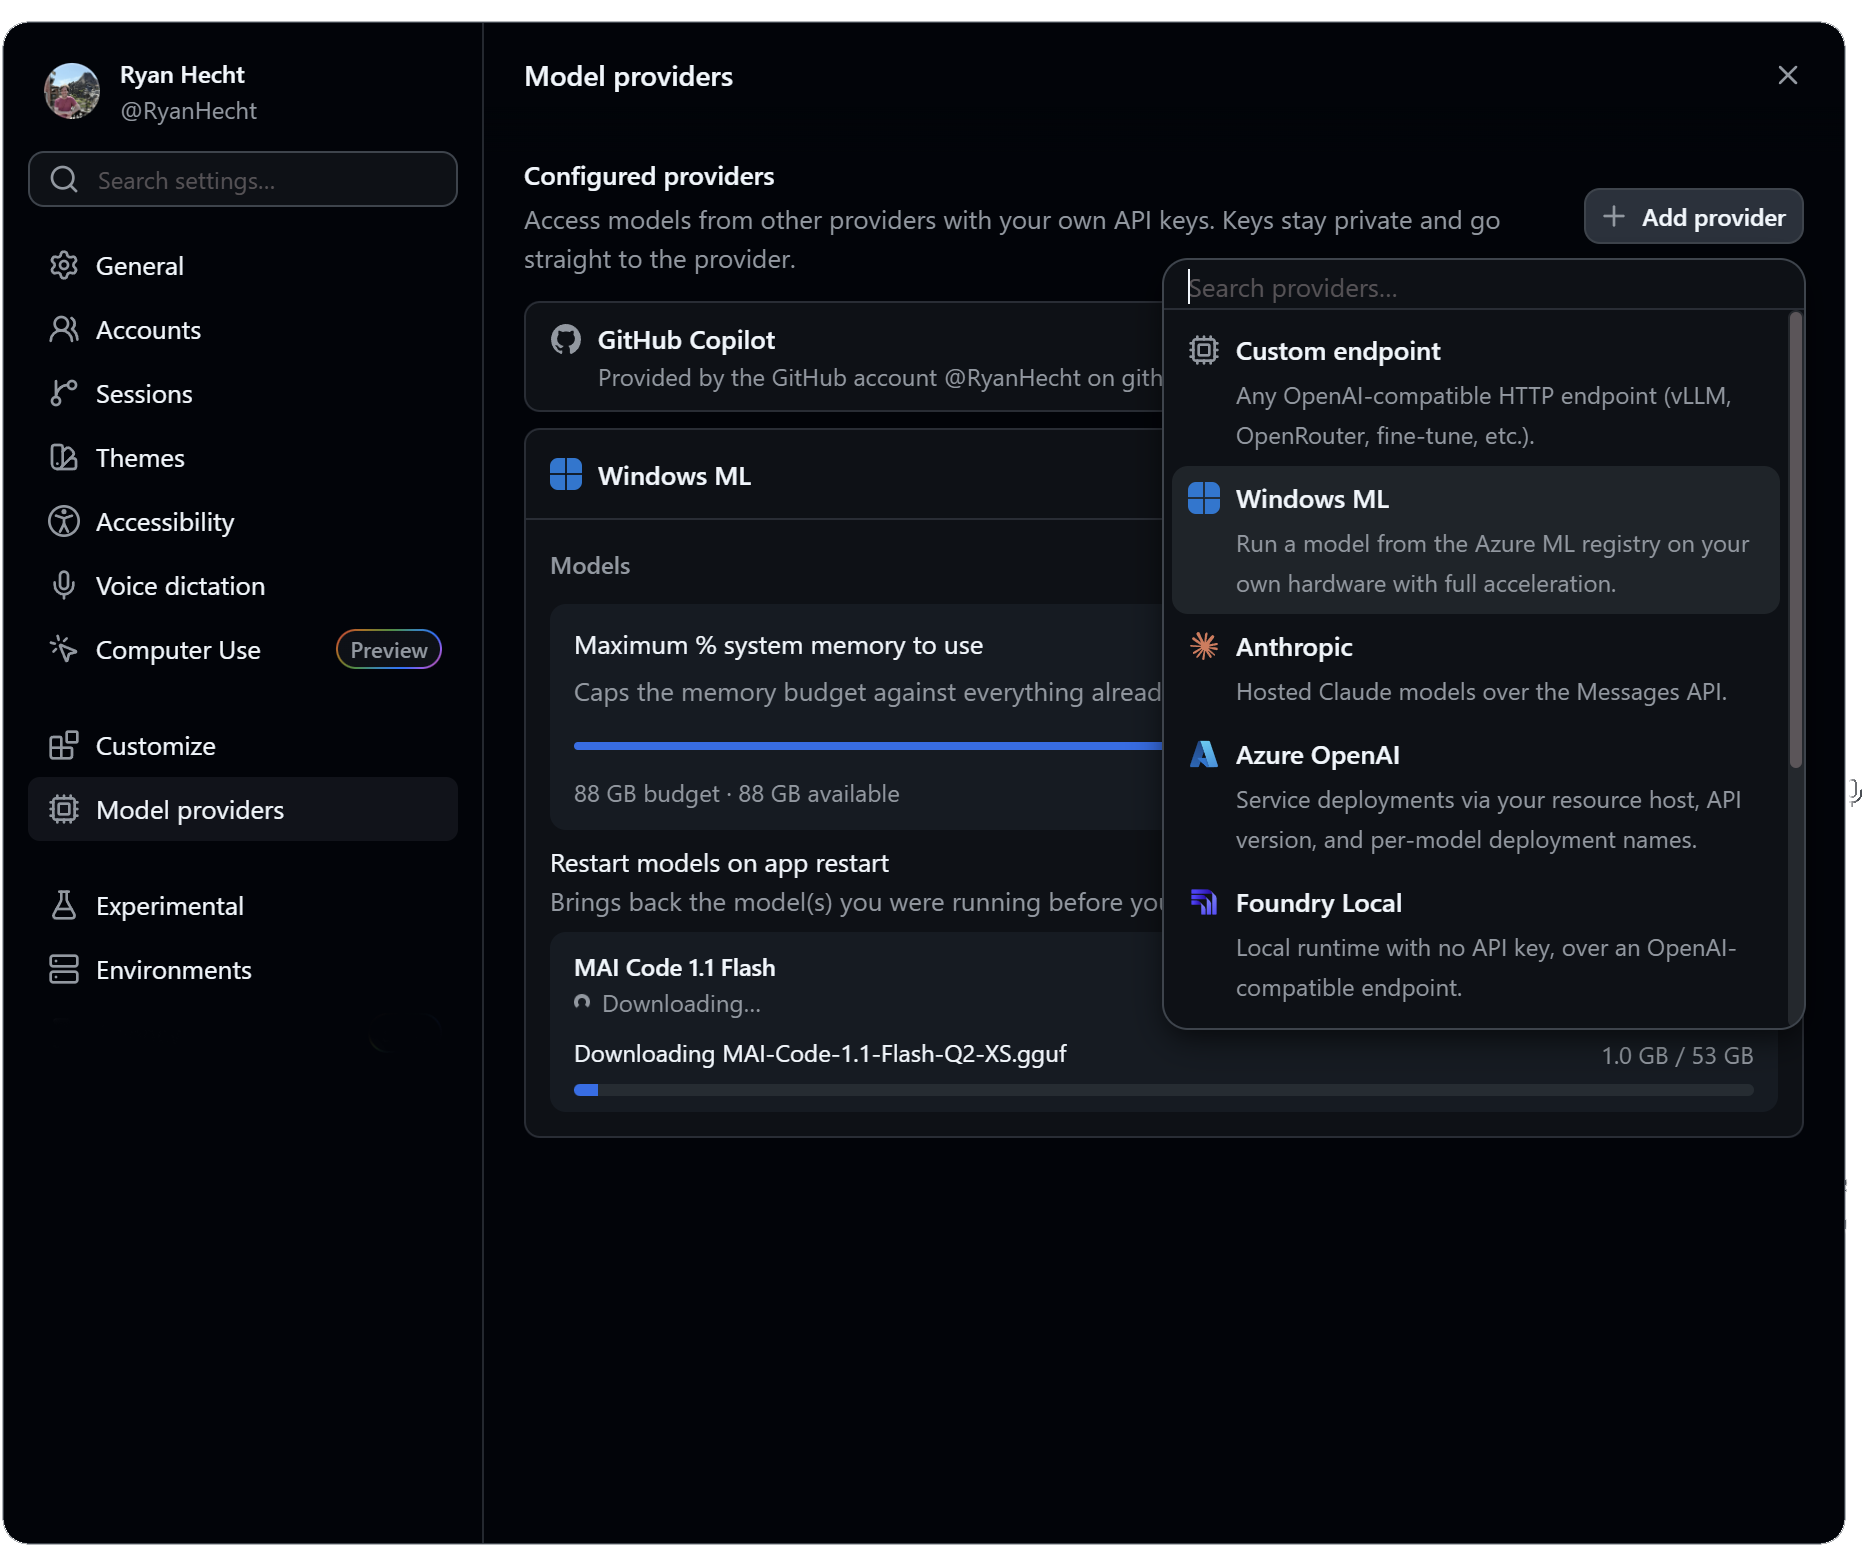Click the Foundry Local logo icon

click(1204, 902)
